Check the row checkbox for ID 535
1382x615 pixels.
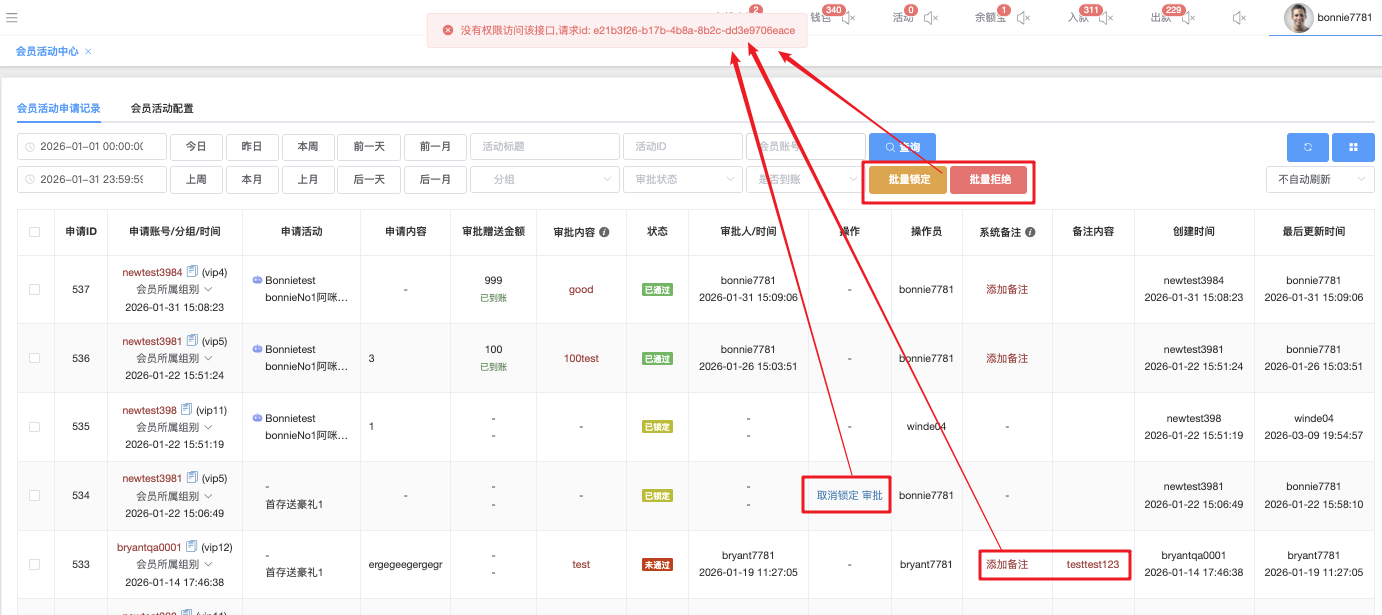click(x=35, y=426)
